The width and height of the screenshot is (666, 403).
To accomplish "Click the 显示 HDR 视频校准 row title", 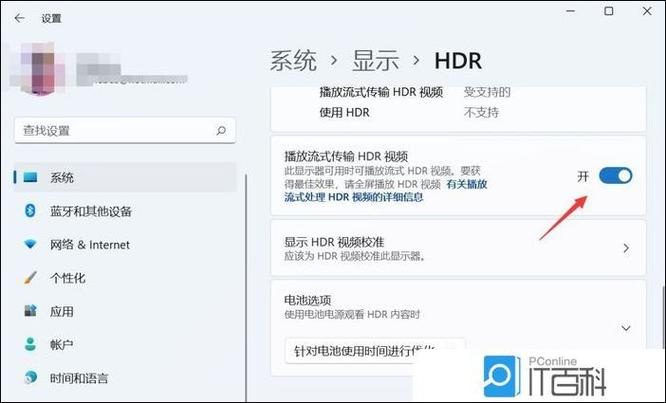I will coord(334,242).
